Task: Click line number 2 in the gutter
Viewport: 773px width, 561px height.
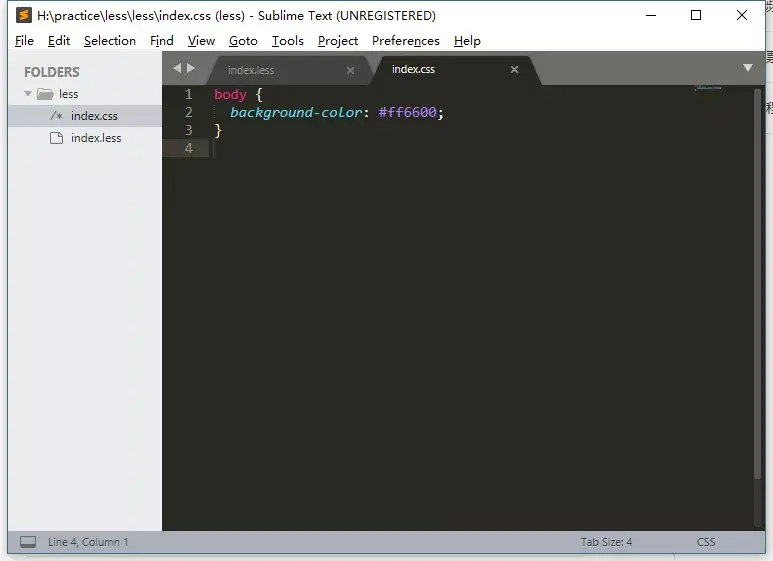Action: (188, 112)
